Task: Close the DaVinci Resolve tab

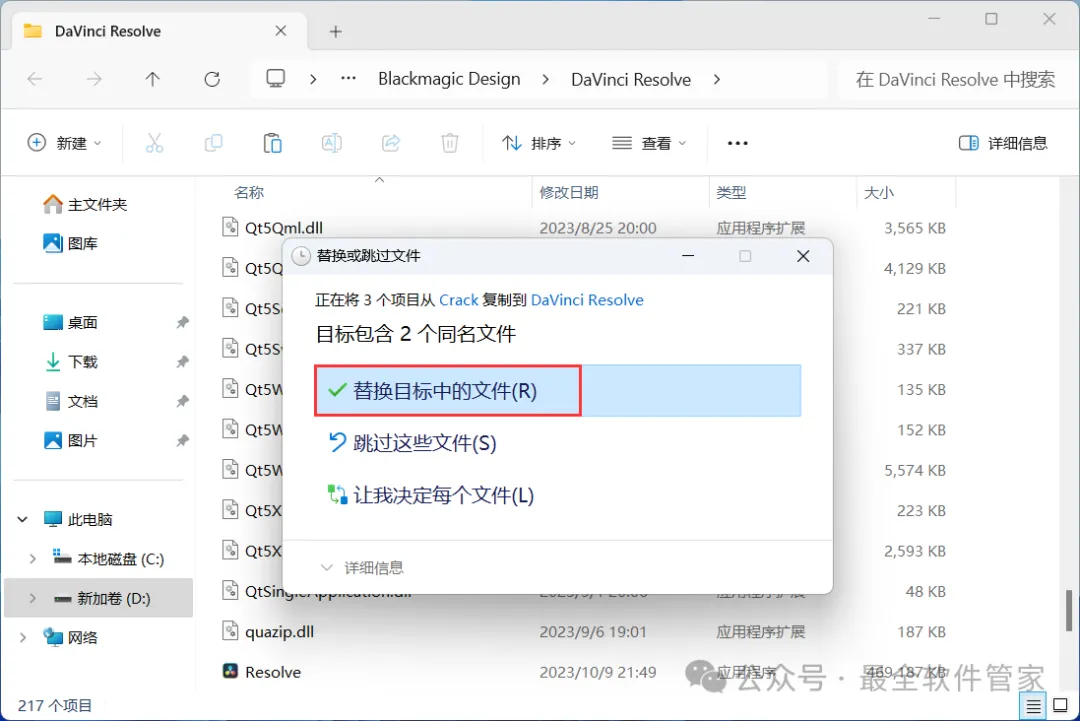Action: 280,31
